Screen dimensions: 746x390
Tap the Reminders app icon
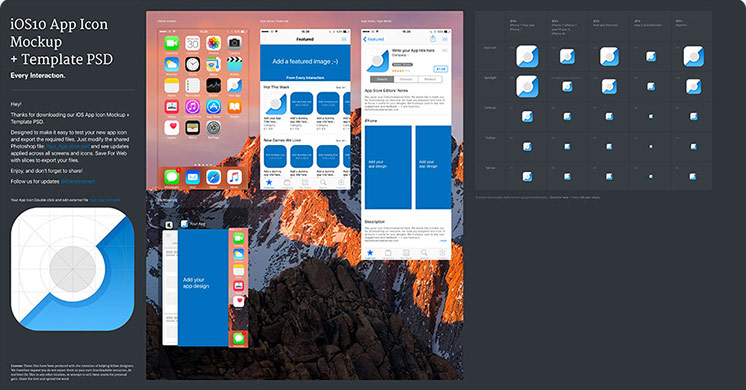tap(192, 86)
